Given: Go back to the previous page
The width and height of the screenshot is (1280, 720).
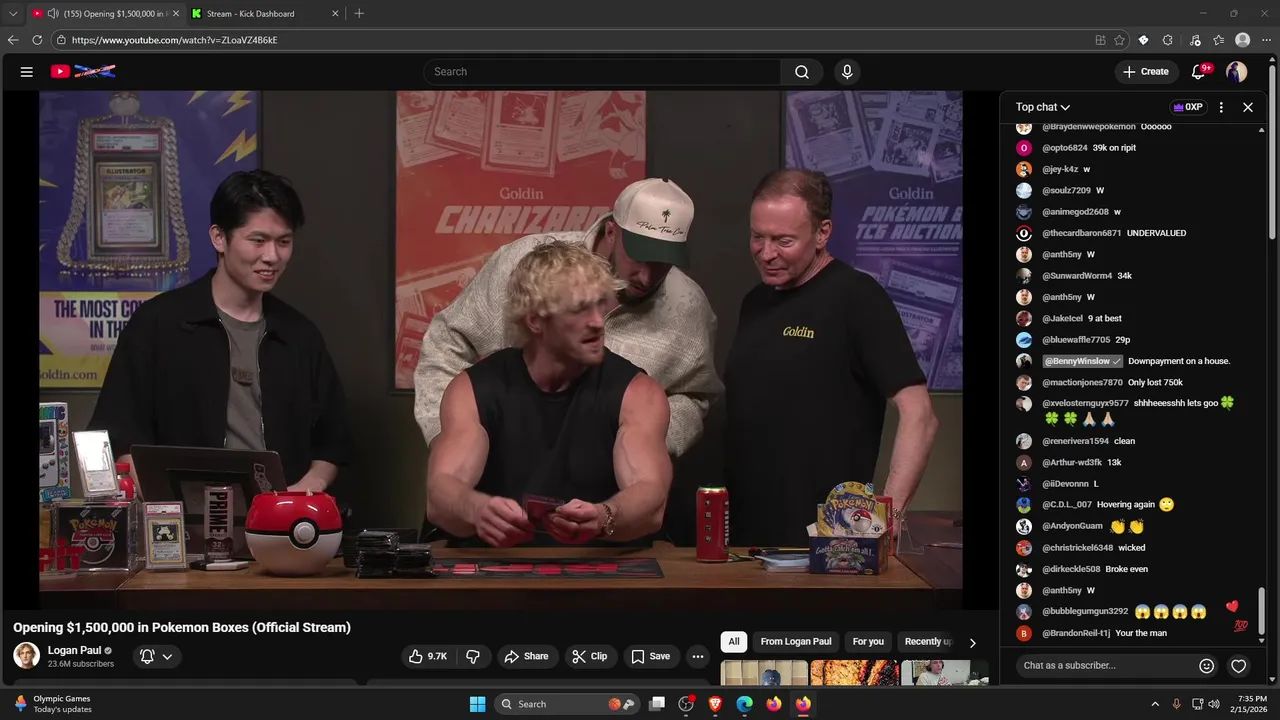Looking at the screenshot, I should point(13,40).
